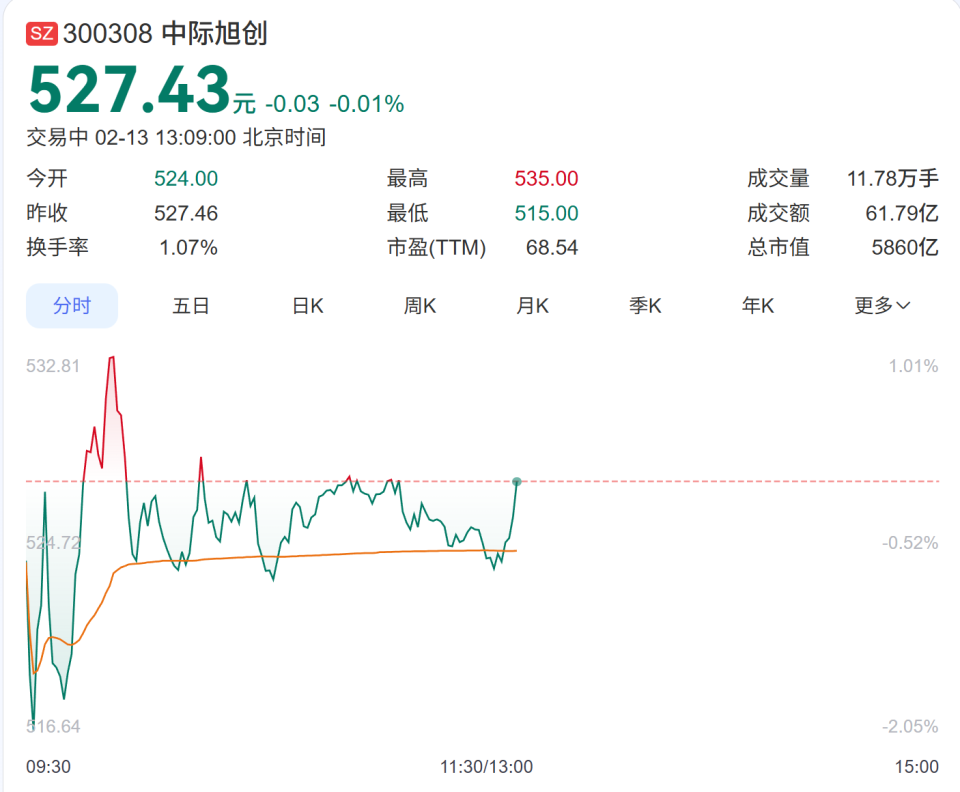This screenshot has width=960, height=792.
Task: Switch to the 五日 five-day chart tab
Action: tap(189, 306)
